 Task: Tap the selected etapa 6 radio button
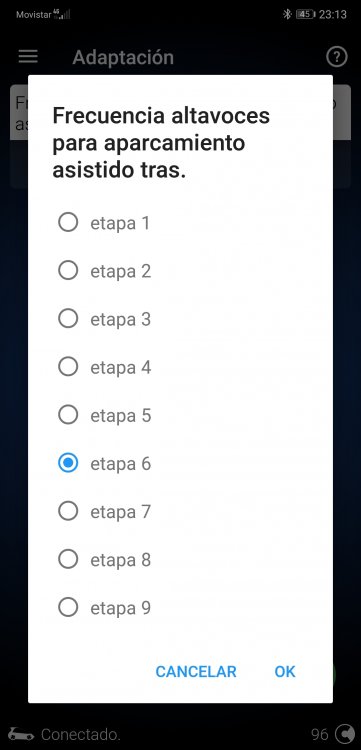click(x=68, y=463)
